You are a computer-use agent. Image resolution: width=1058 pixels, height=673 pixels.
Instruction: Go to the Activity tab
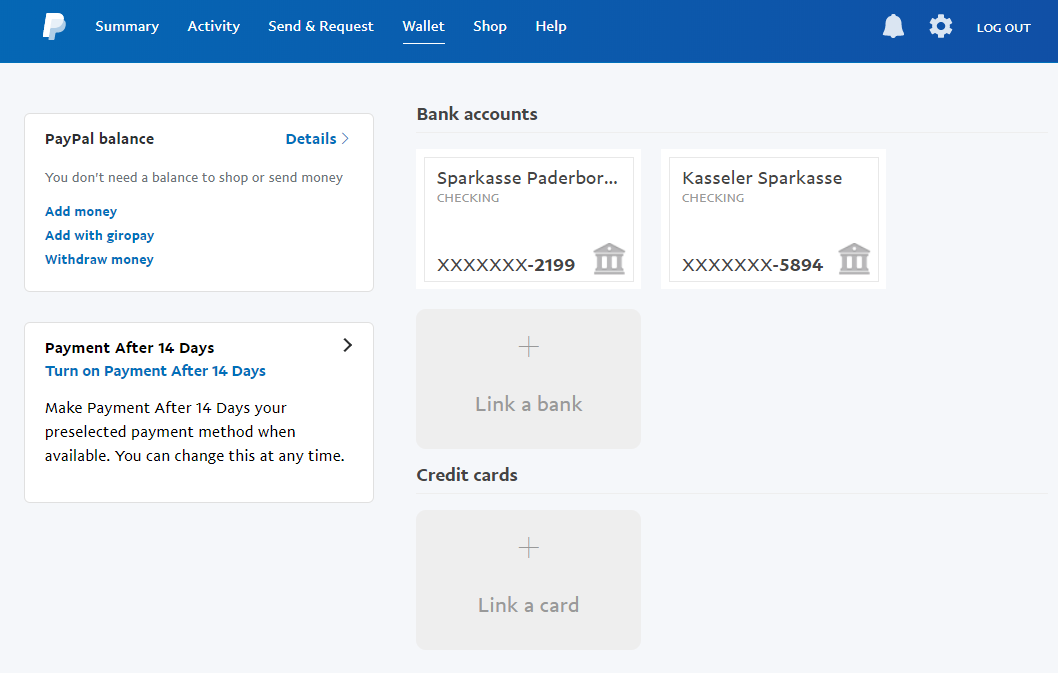click(x=213, y=26)
